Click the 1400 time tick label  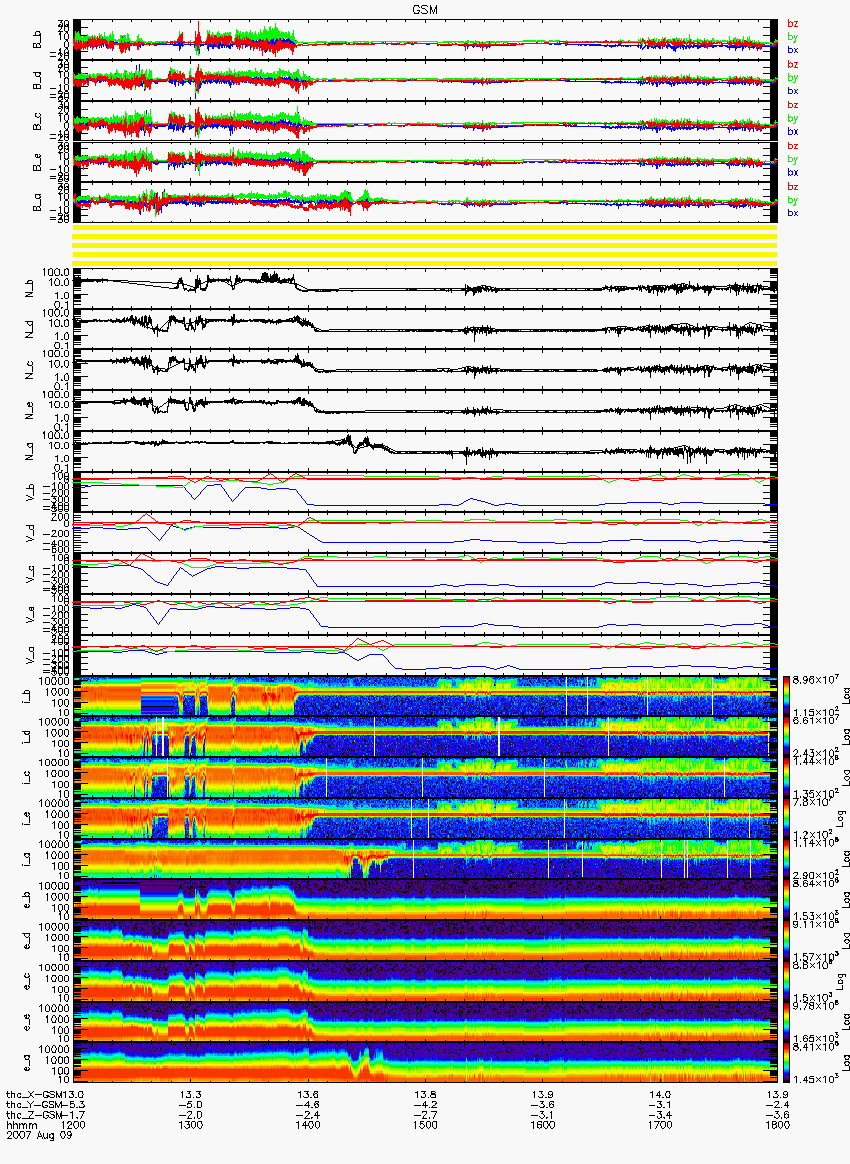308,1125
